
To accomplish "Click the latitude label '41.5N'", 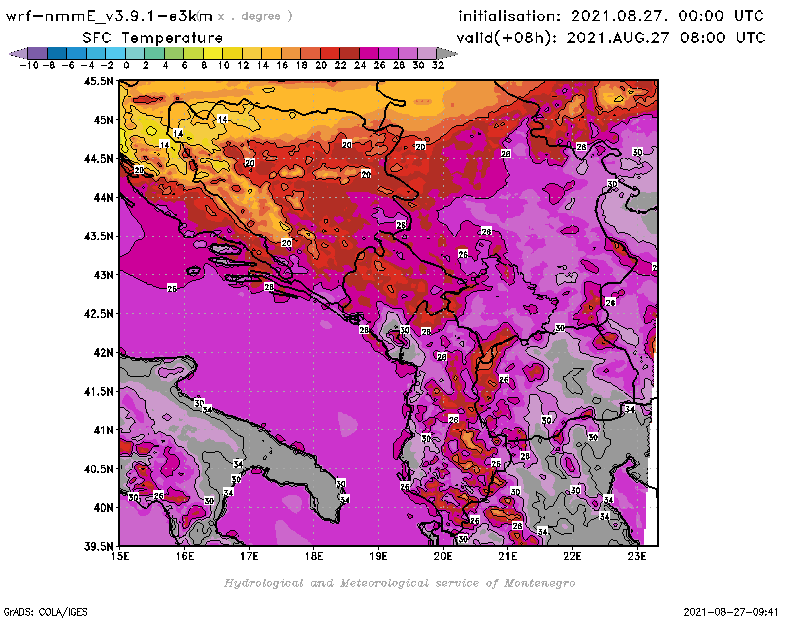I will [x=98, y=391].
